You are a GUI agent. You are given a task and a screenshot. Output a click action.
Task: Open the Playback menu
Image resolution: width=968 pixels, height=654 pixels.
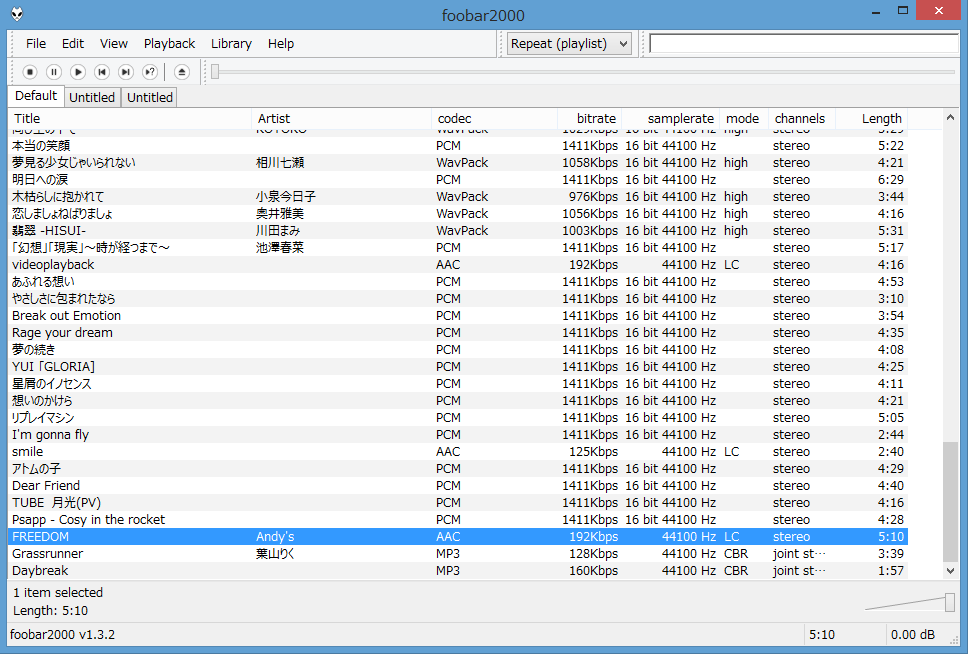point(169,44)
